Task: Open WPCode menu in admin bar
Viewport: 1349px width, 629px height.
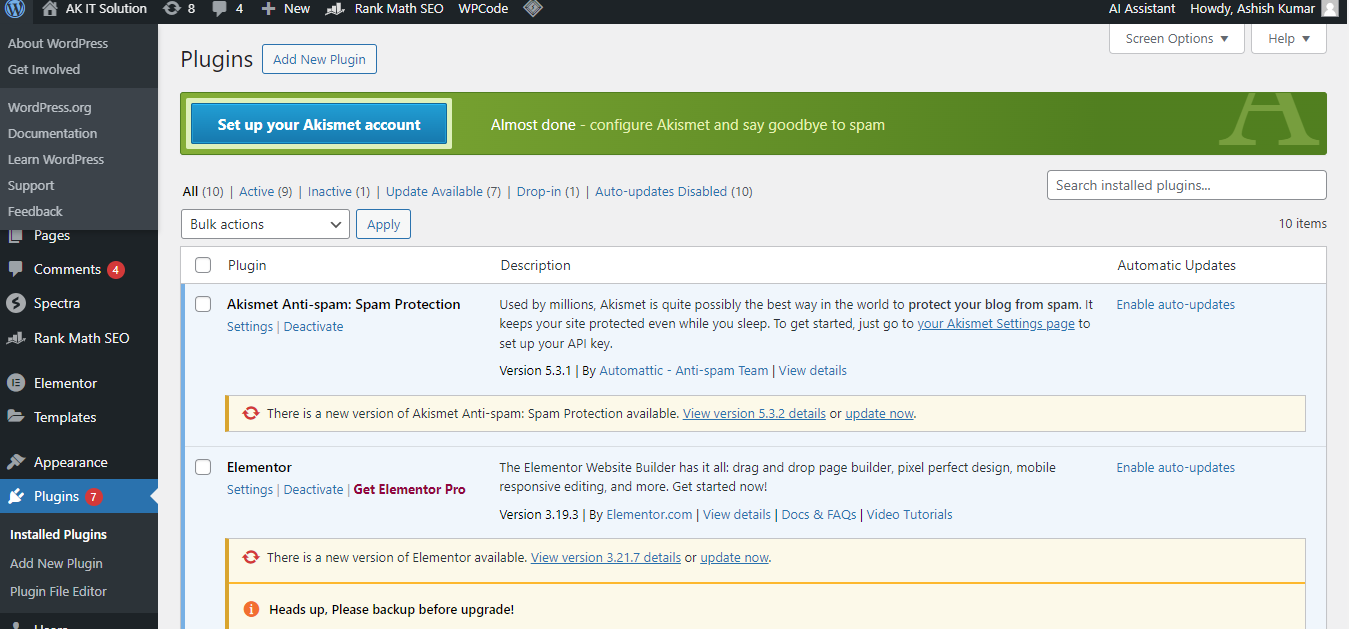Action: (483, 9)
